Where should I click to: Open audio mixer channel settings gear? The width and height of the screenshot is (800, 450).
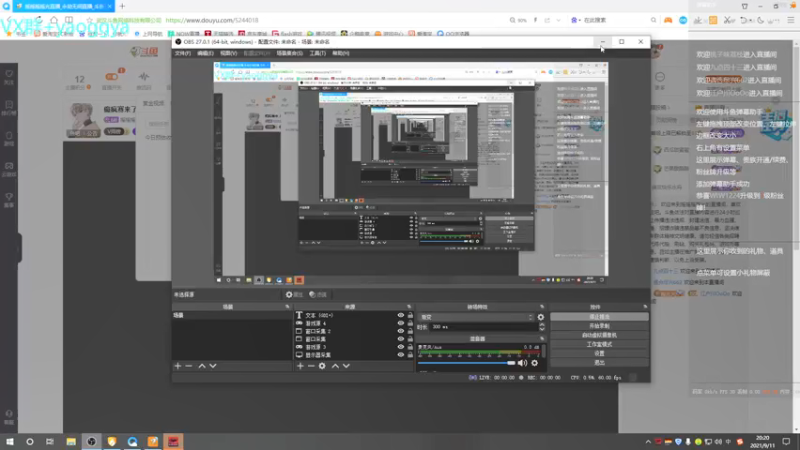tap(534, 363)
